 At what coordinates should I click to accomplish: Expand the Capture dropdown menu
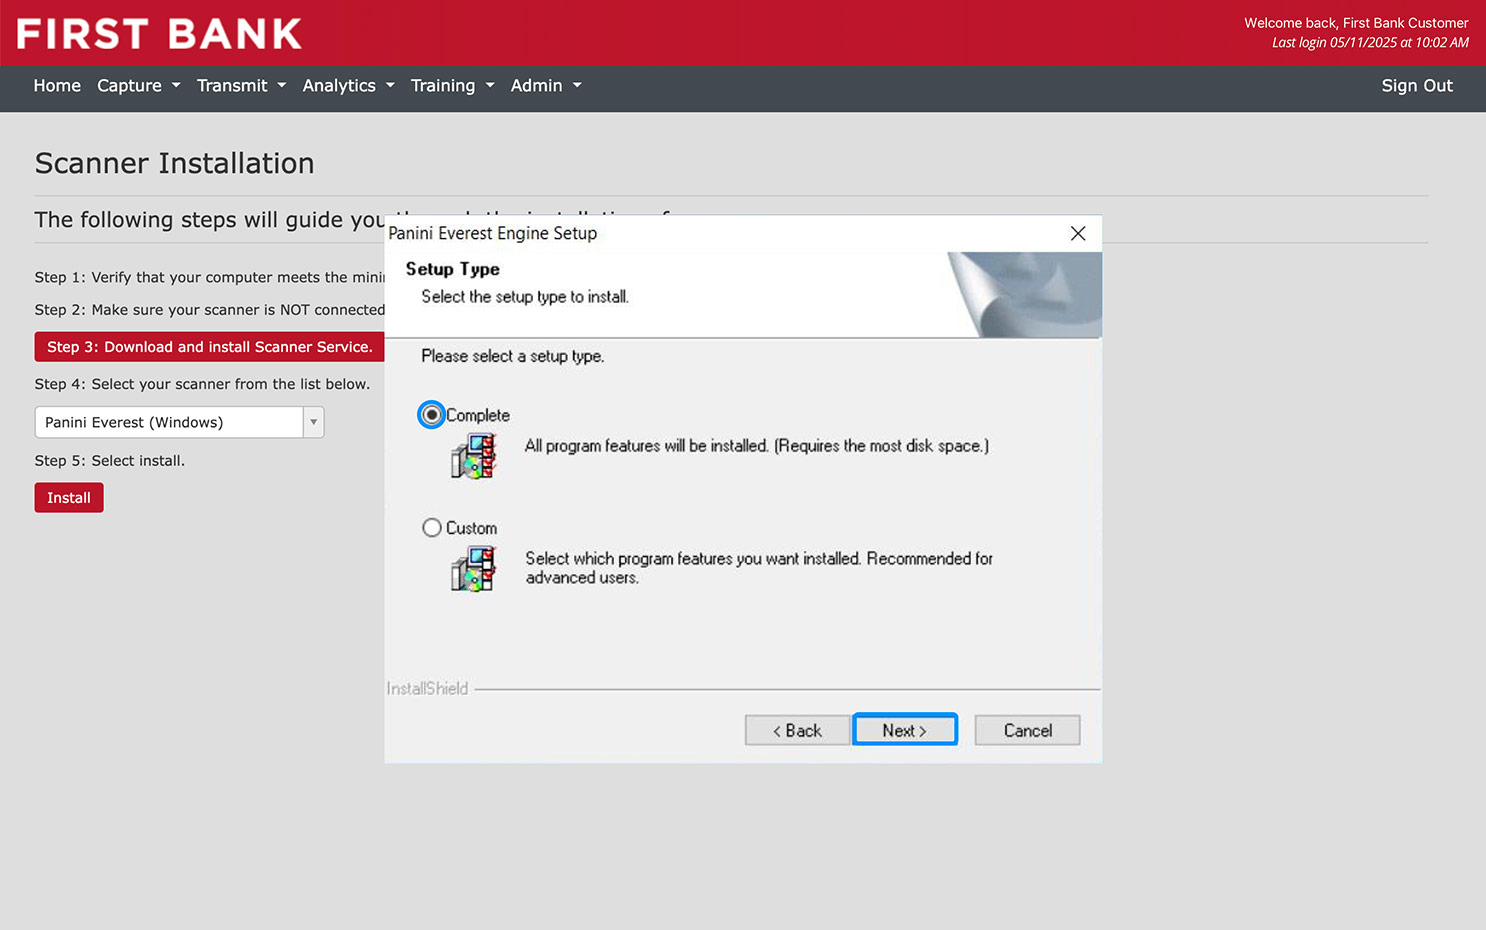pyautogui.click(x=139, y=86)
